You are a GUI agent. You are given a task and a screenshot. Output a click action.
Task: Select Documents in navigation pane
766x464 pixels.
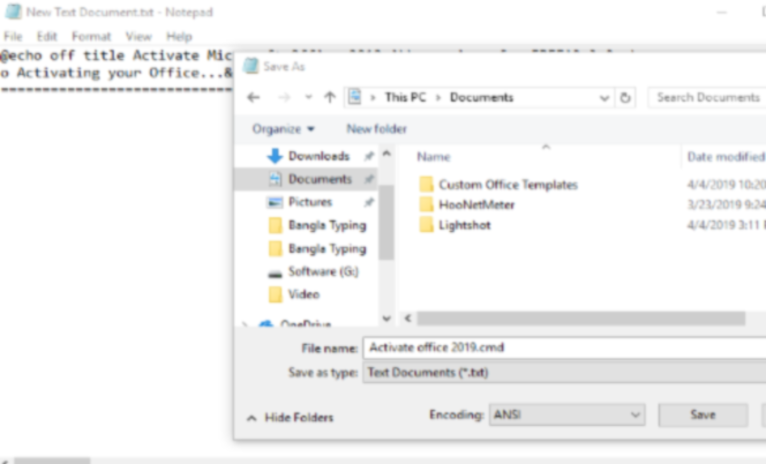coord(319,179)
